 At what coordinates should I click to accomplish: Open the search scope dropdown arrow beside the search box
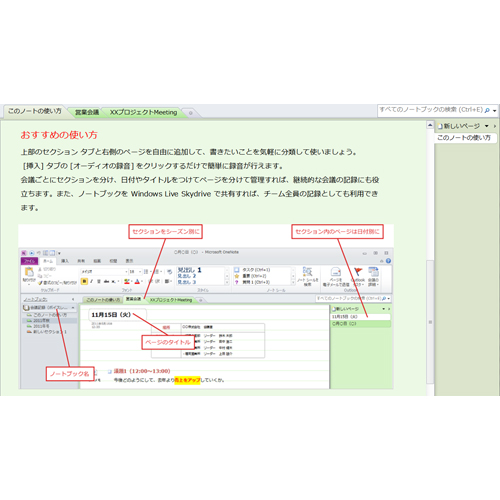pyautogui.click(x=495, y=110)
